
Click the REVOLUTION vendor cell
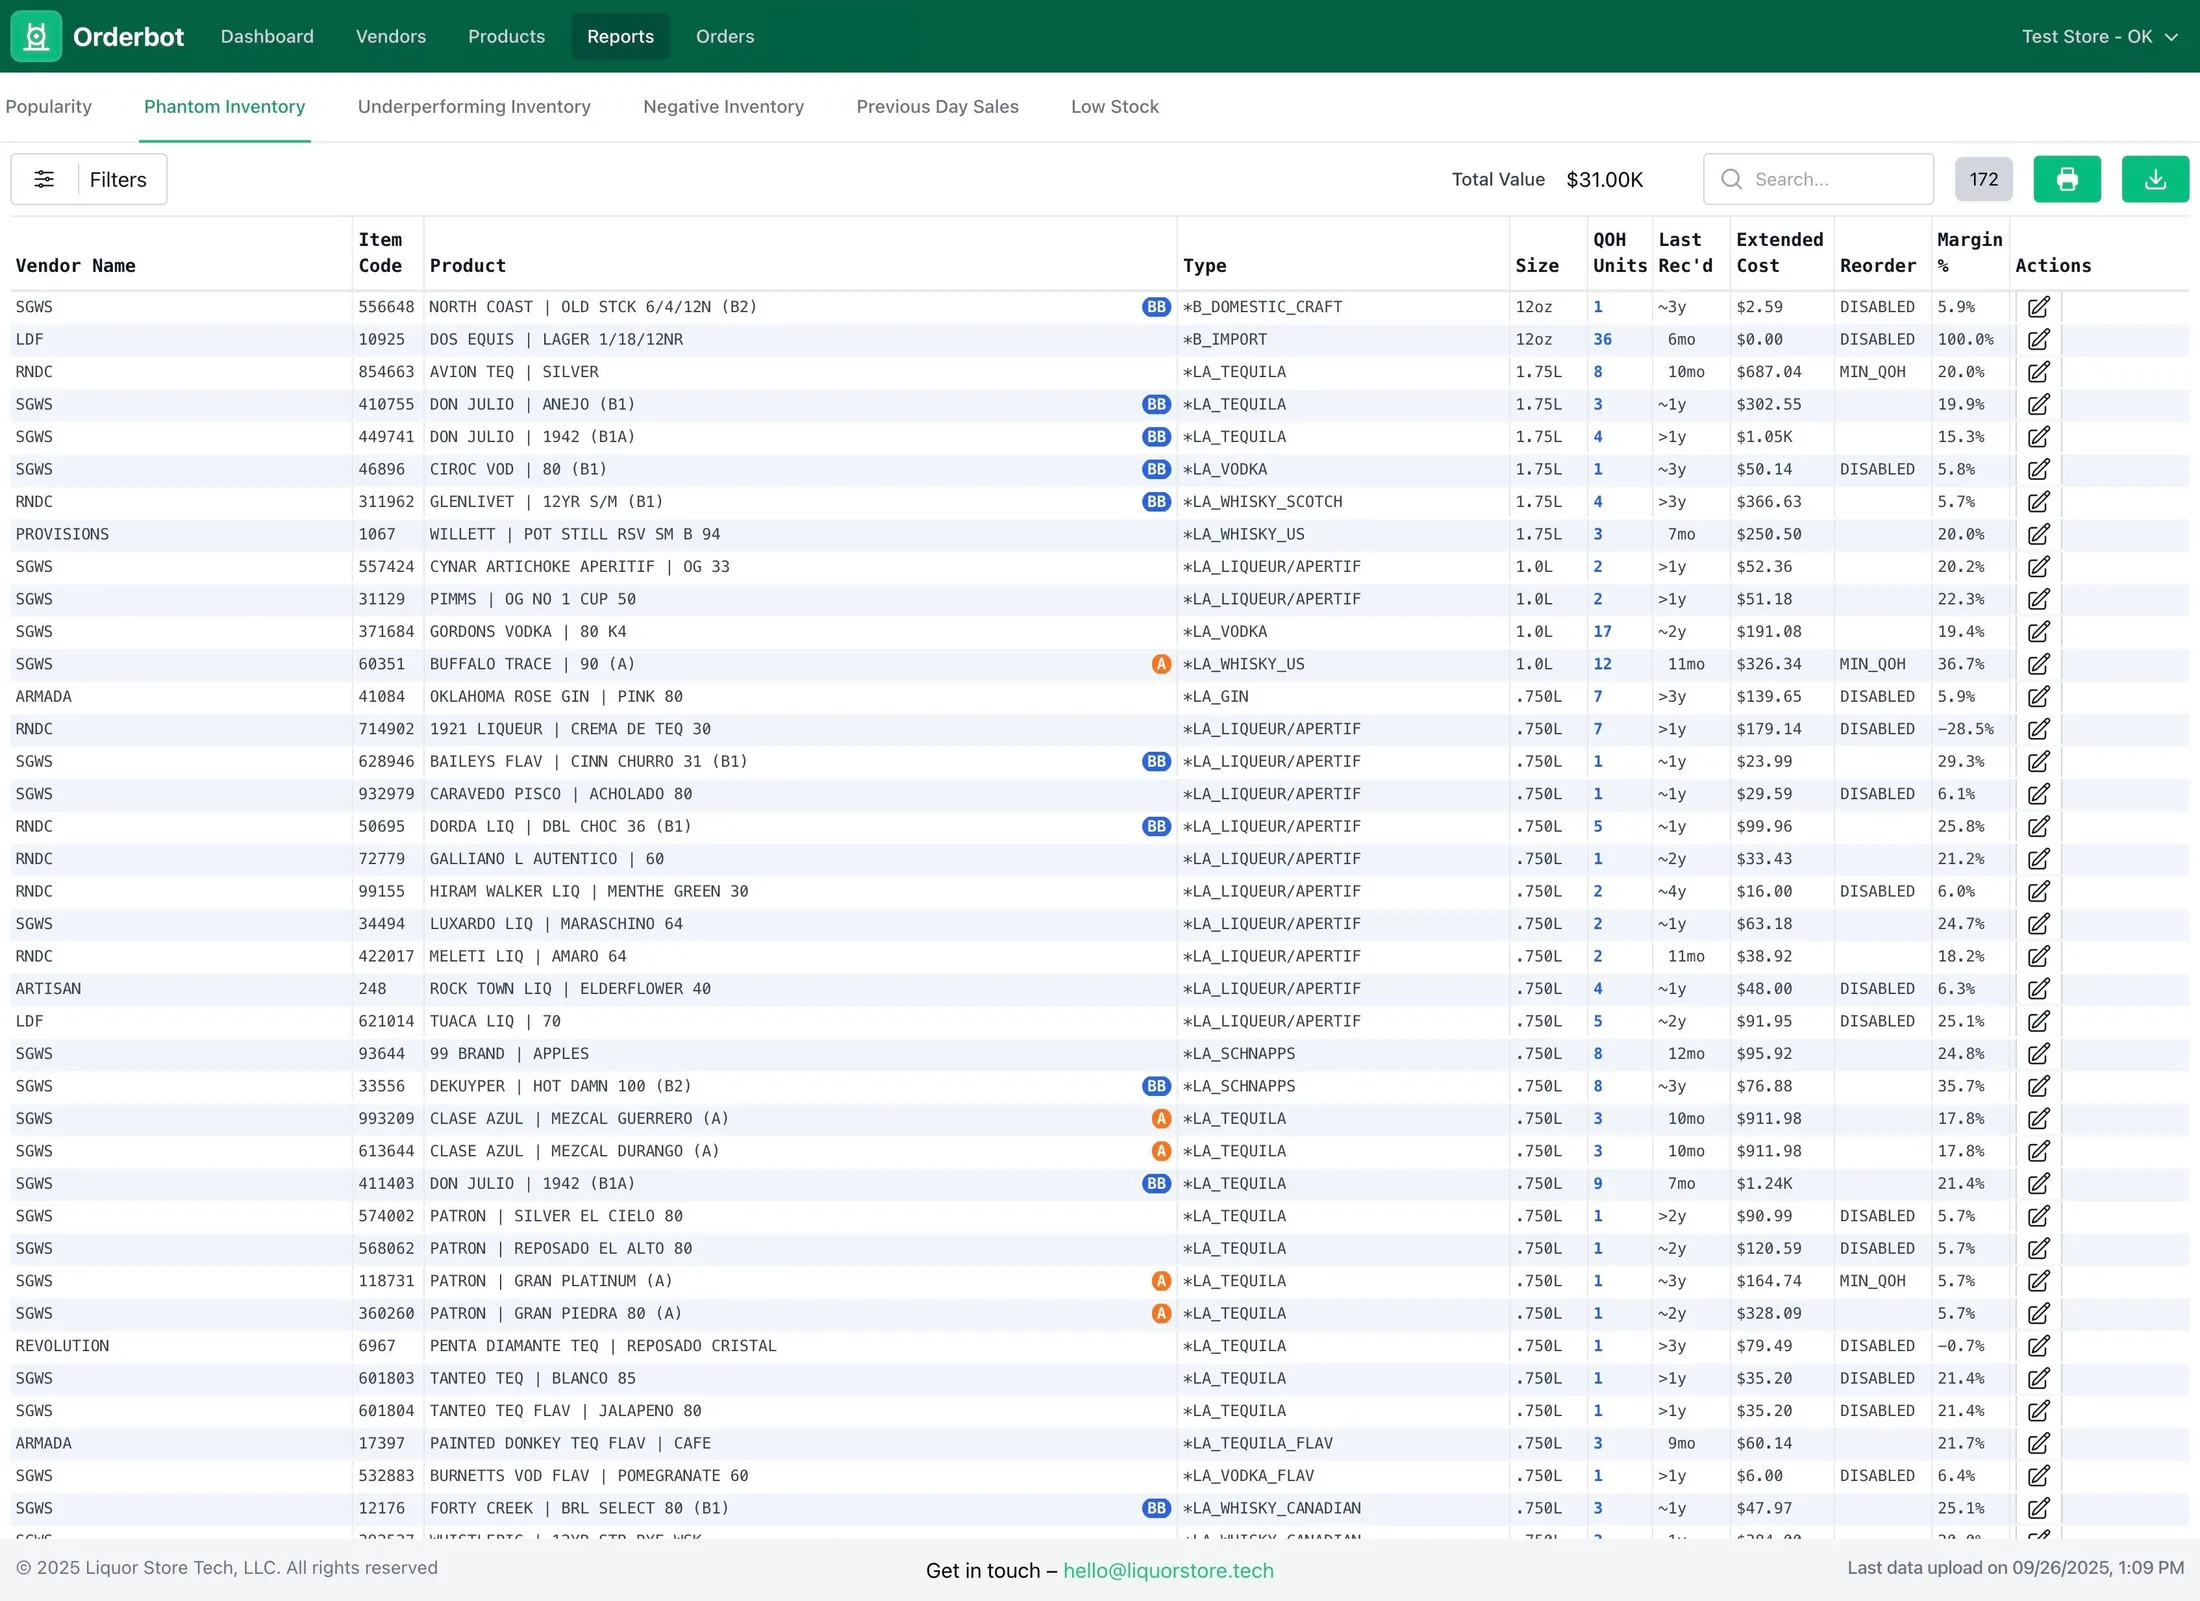pyautogui.click(x=62, y=1346)
